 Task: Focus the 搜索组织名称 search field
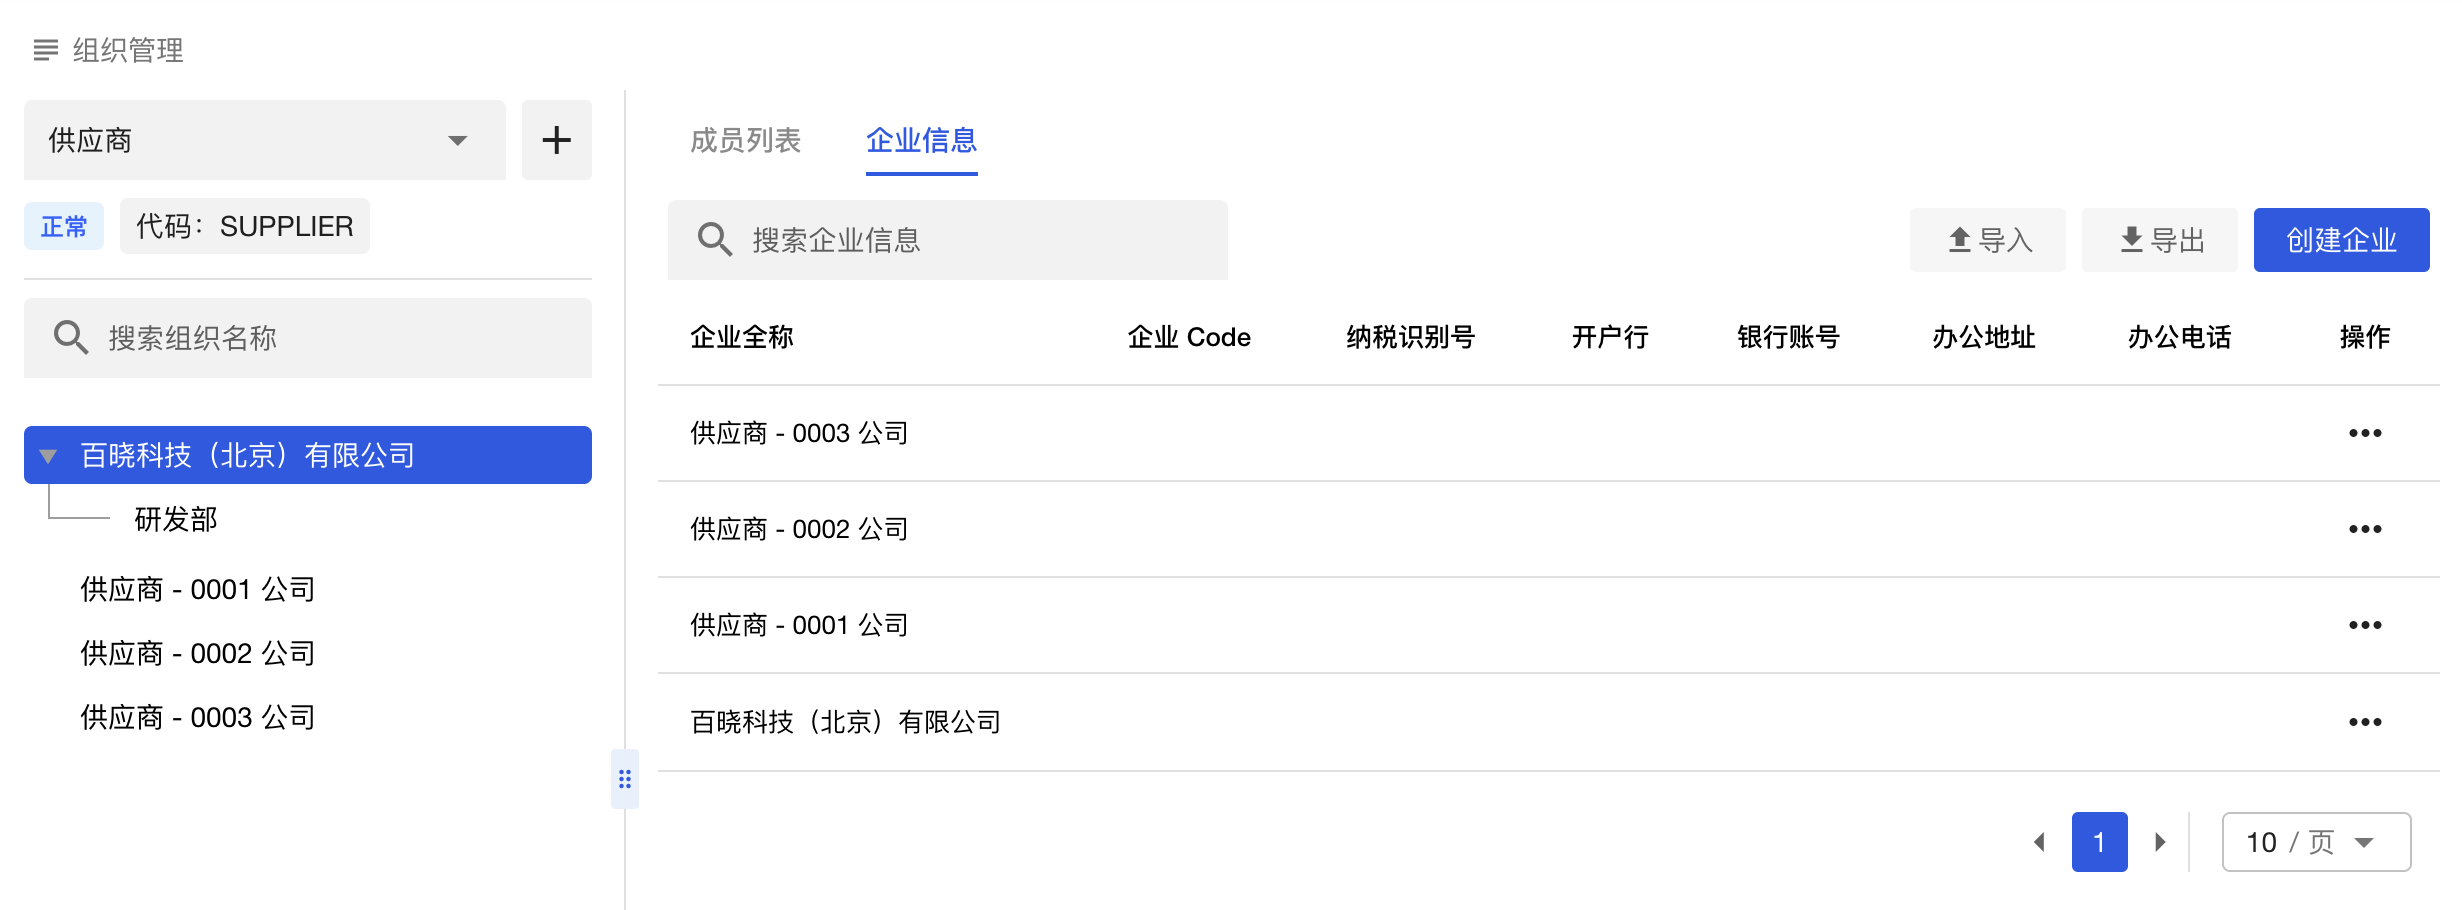coord(308,338)
